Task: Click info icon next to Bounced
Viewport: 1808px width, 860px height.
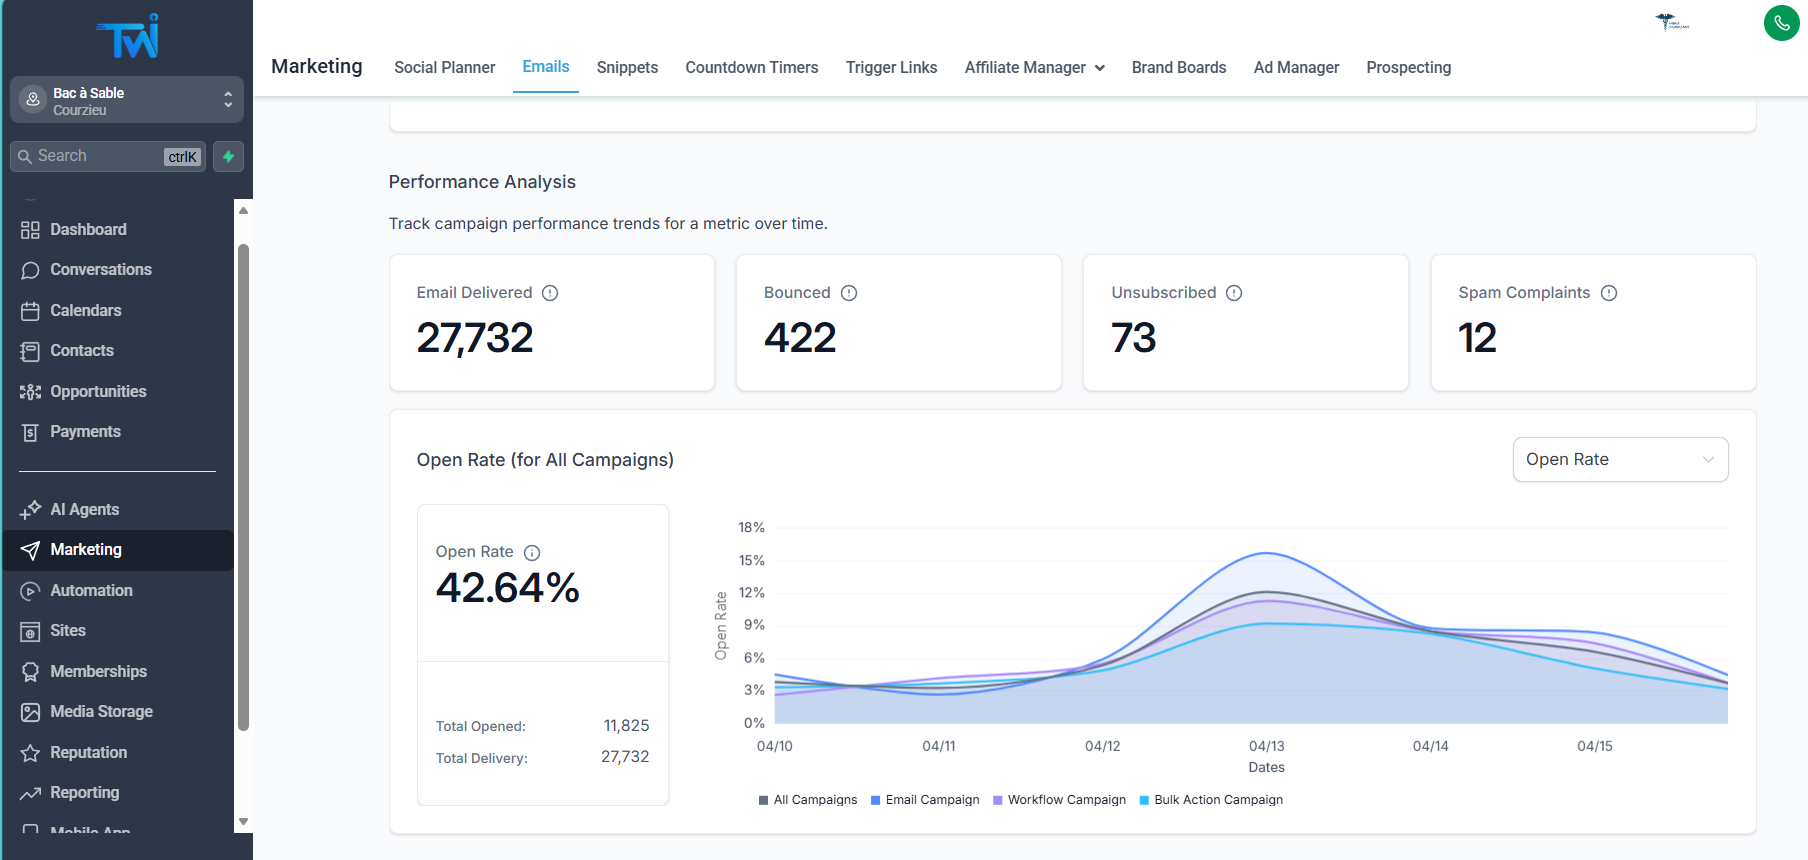Action: pyautogui.click(x=849, y=293)
